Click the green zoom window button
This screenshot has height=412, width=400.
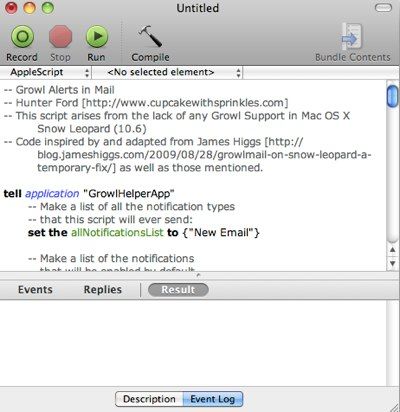click(48, 8)
